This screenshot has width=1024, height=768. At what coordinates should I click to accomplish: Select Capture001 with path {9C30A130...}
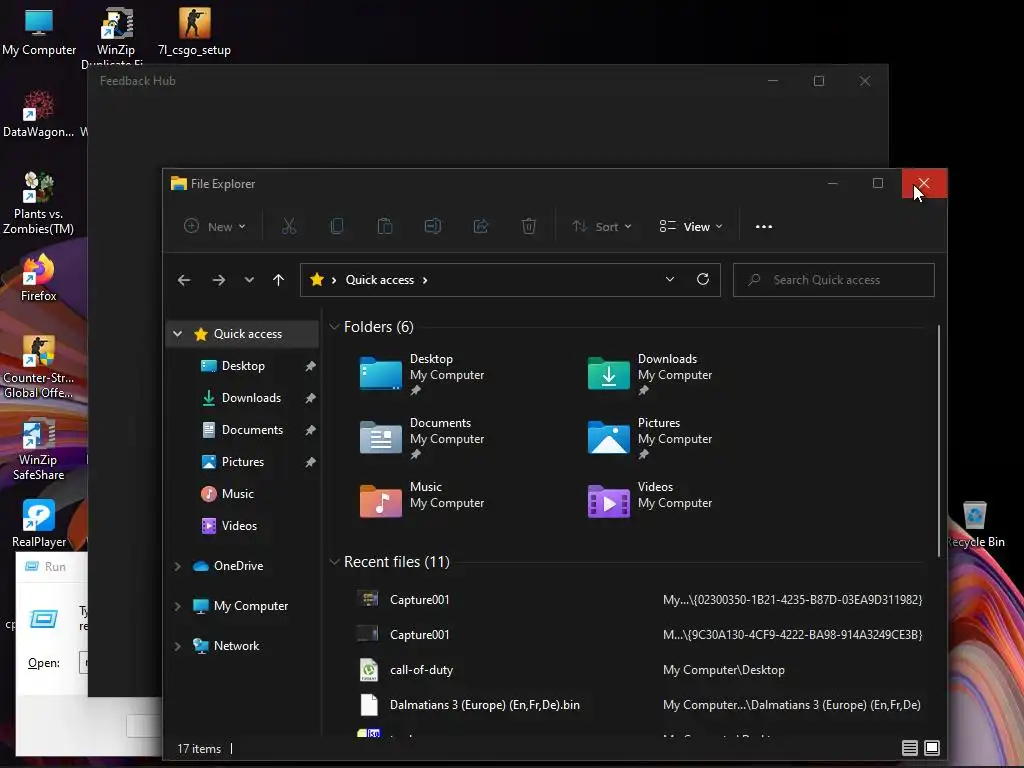coord(639,634)
